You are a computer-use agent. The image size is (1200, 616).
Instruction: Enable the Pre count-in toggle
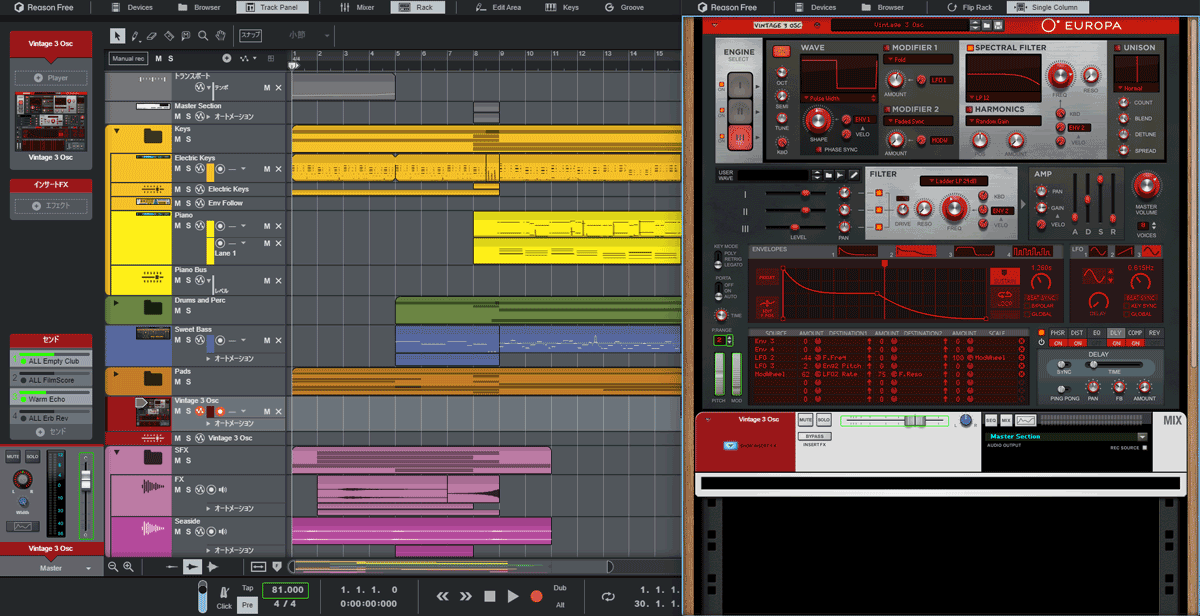[x=248, y=604]
